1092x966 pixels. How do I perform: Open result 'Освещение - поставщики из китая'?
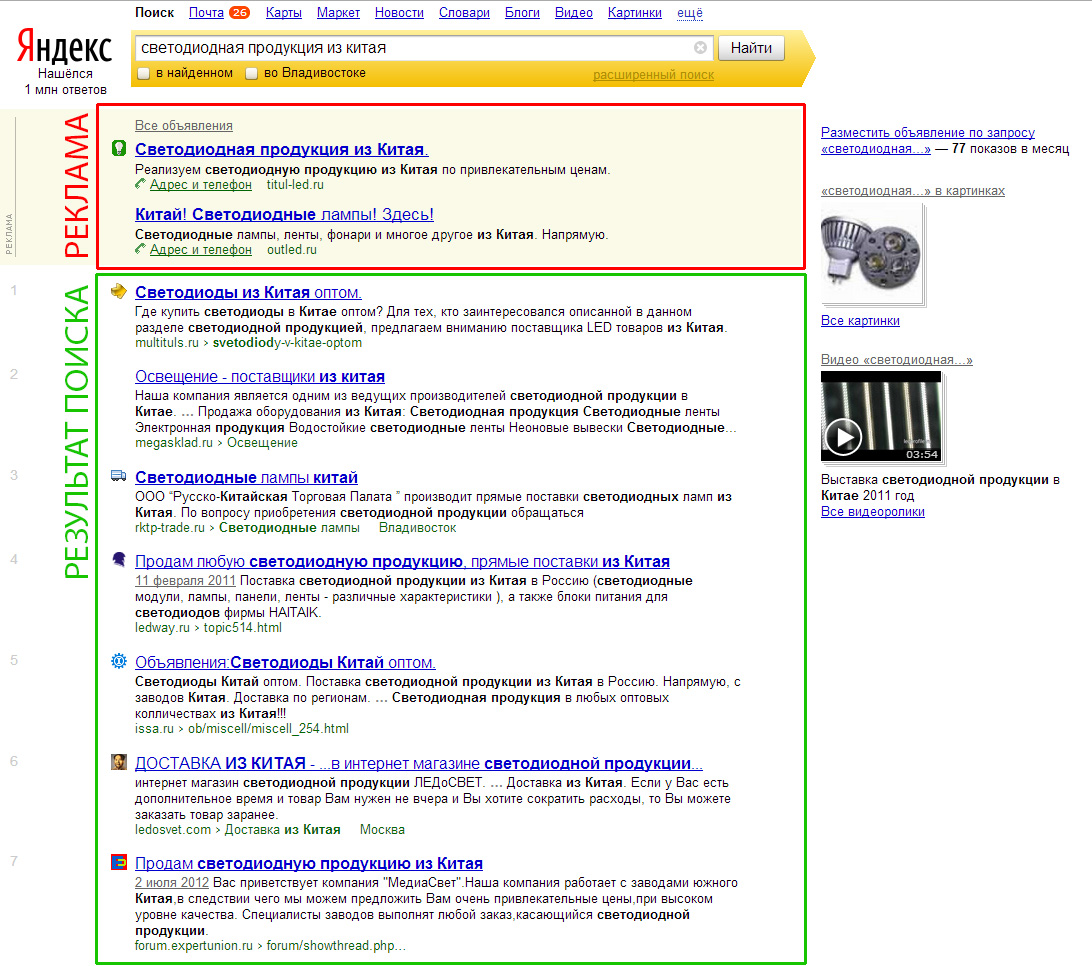click(x=260, y=377)
